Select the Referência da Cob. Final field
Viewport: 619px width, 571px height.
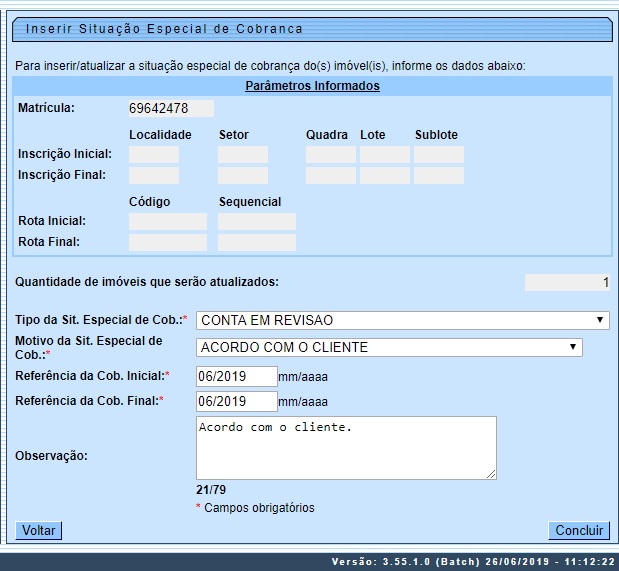pyautogui.click(x=236, y=401)
